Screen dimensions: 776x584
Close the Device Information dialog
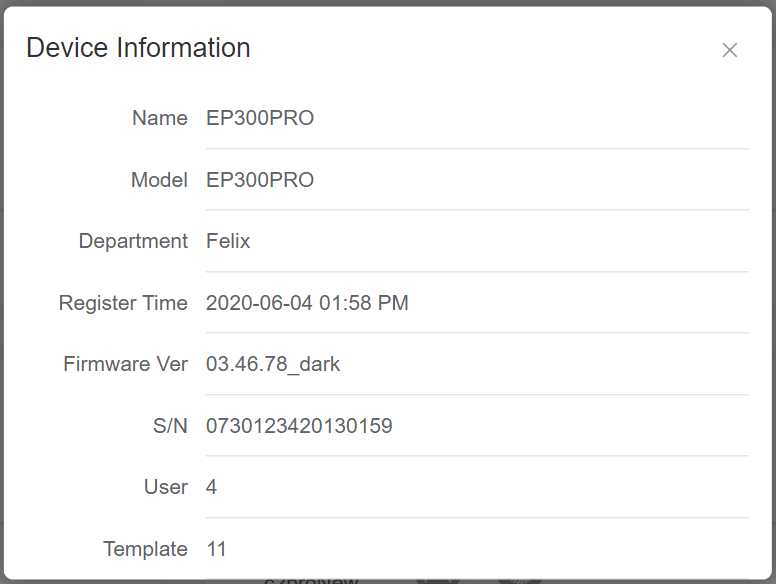(730, 50)
